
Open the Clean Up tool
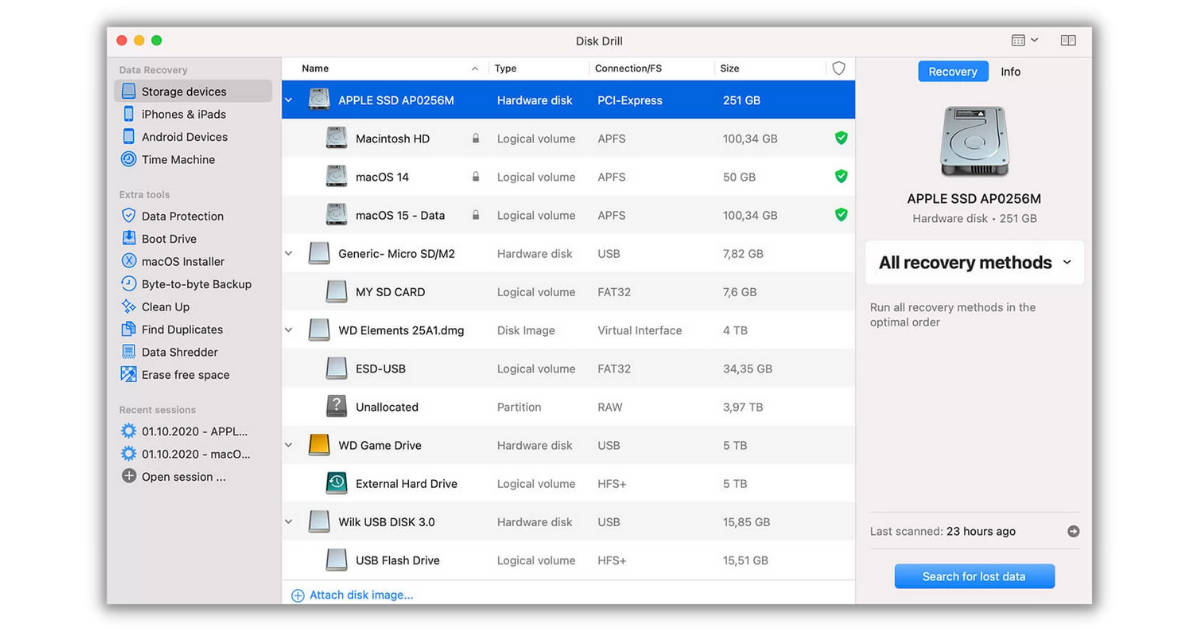(166, 306)
